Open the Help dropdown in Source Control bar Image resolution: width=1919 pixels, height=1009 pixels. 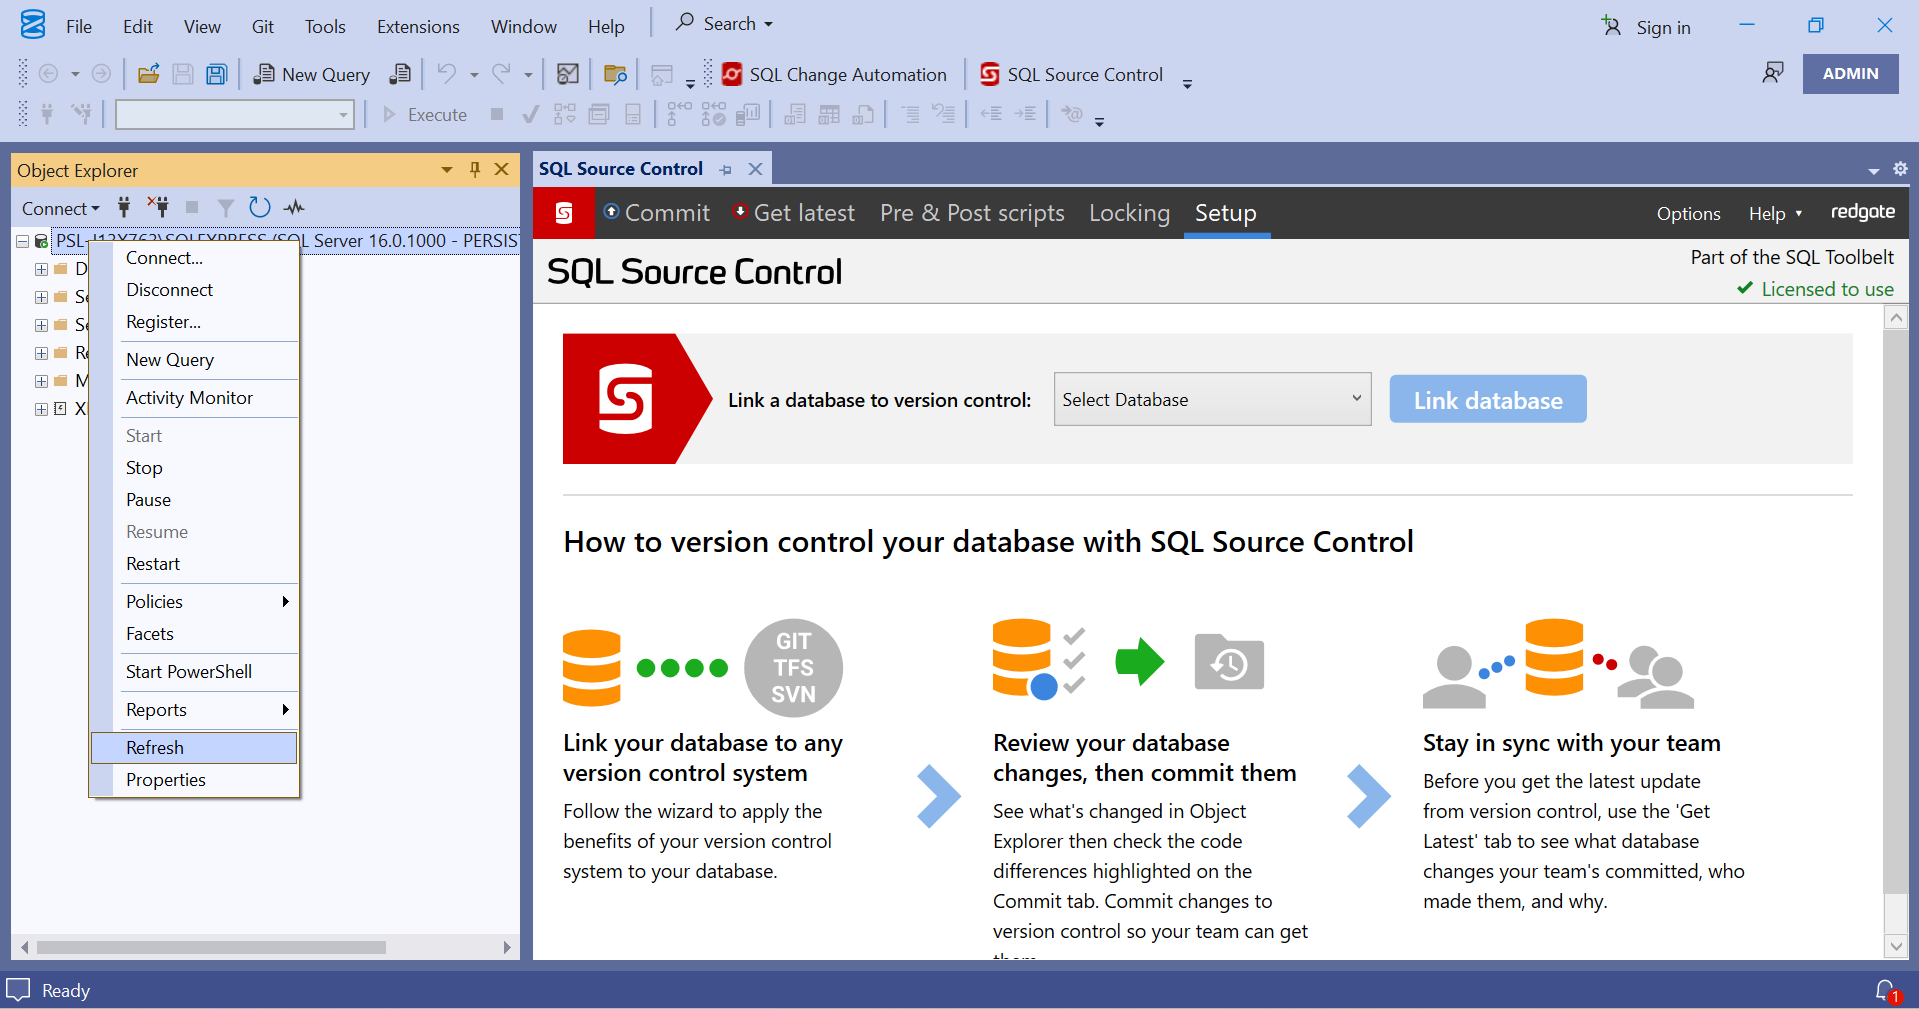[1775, 213]
